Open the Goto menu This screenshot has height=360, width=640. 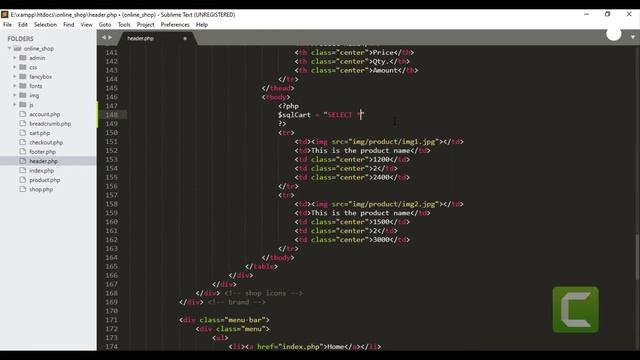[105, 24]
